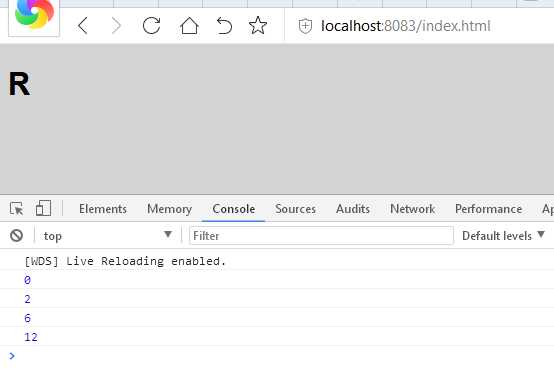Click the console output value 2
This screenshot has height=382, width=554.
click(x=28, y=299)
